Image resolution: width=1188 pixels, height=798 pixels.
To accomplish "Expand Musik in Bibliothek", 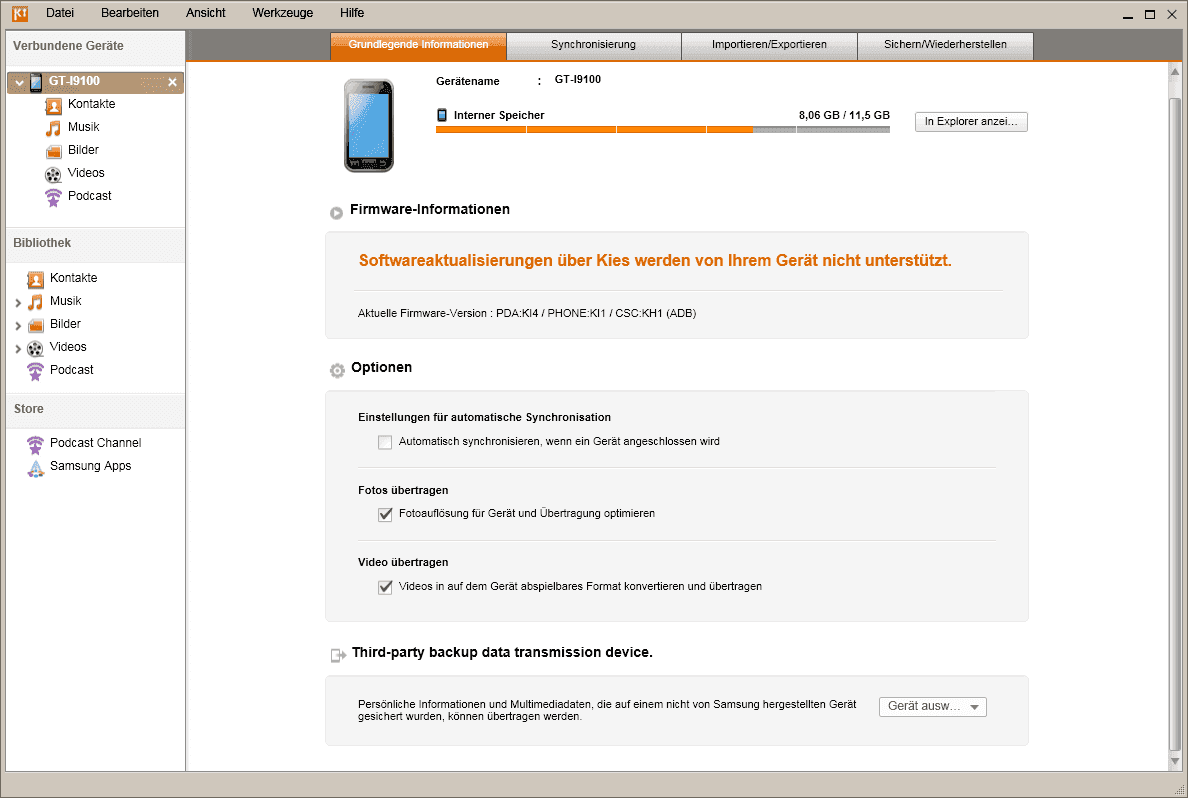I will (18, 302).
